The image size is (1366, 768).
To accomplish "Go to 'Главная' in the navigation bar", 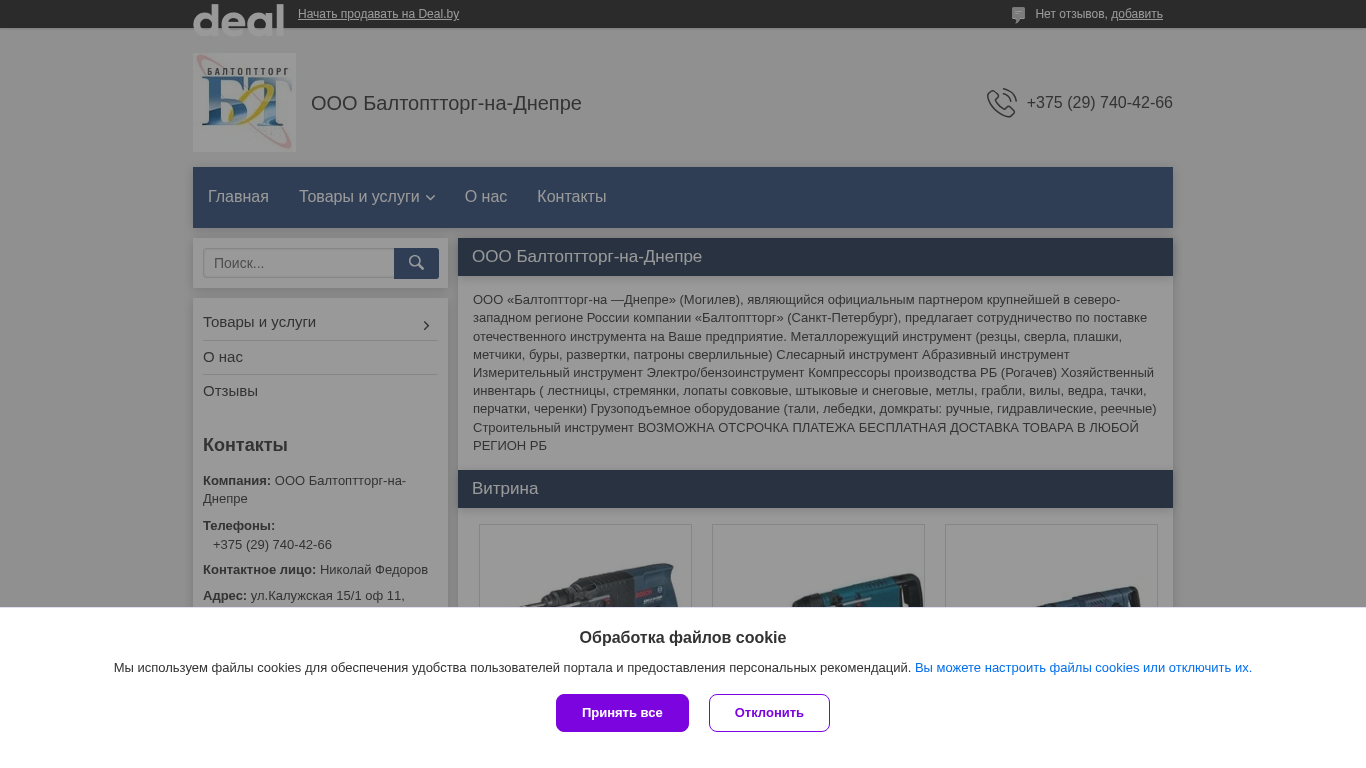I will click(x=238, y=197).
